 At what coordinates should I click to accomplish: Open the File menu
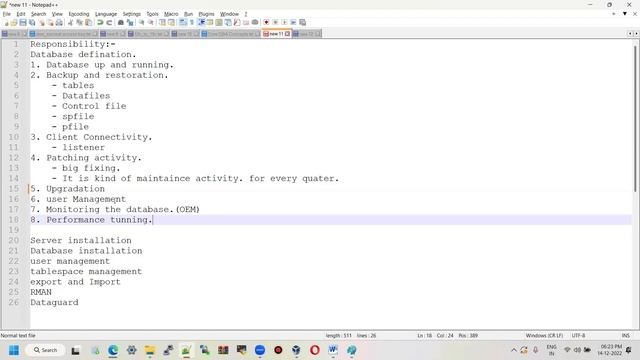pyautogui.click(x=7, y=14)
